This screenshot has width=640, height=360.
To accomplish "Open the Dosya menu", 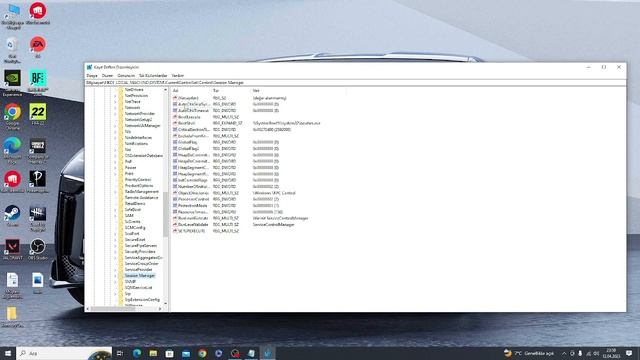I will coord(92,76).
